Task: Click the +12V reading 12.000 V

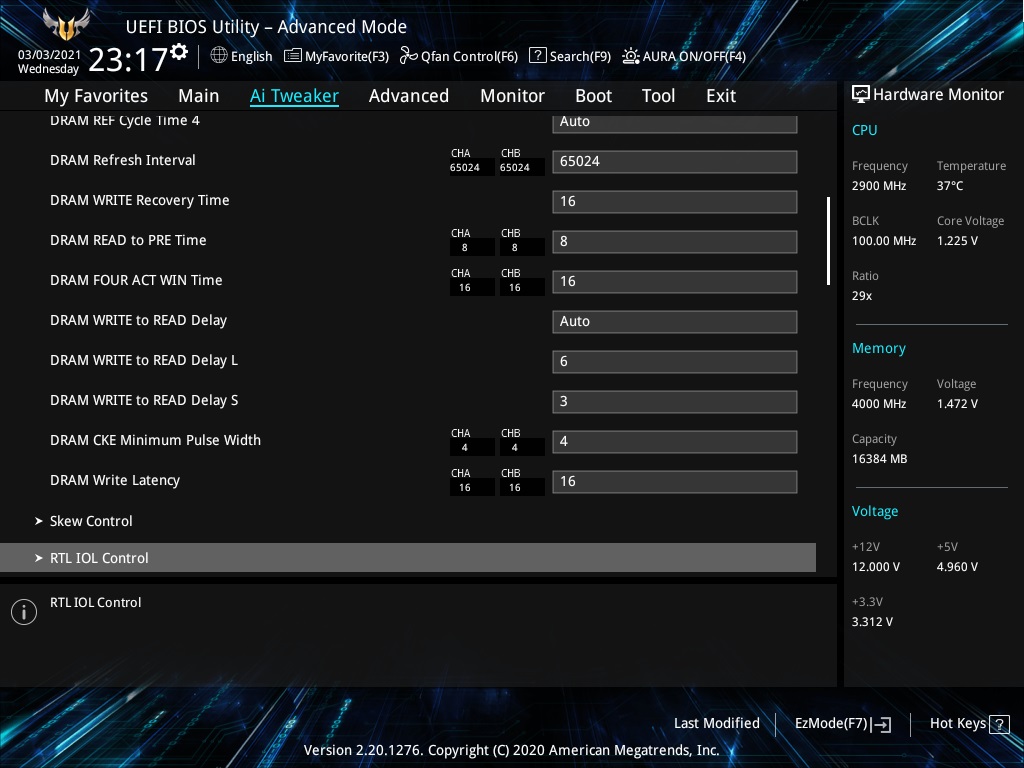Action: (x=876, y=567)
